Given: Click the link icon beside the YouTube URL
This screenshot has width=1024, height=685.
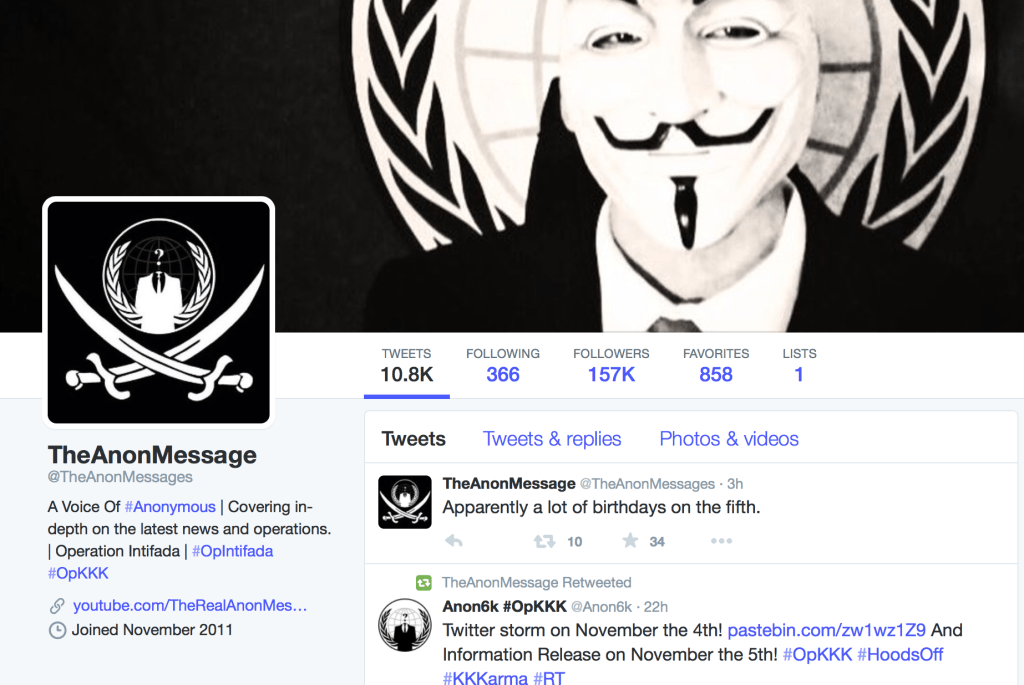Looking at the screenshot, I should [57, 606].
